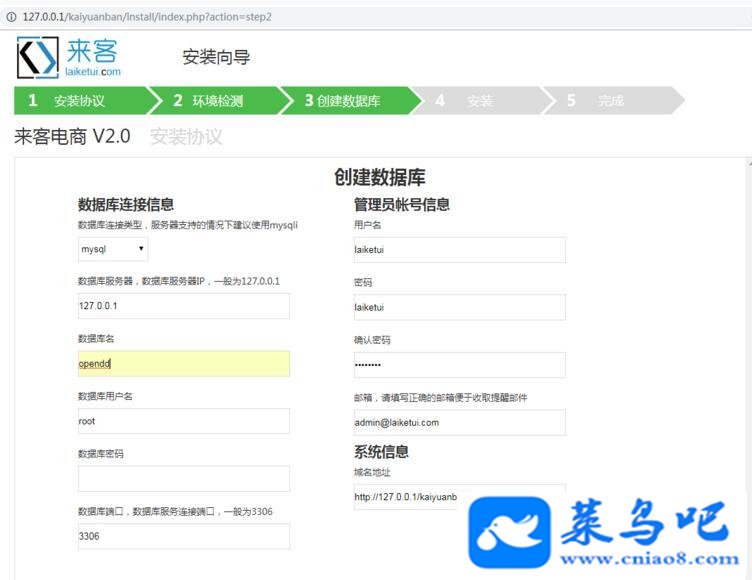Click the email field admin@laiketui.com
752x580 pixels.
tap(459, 423)
